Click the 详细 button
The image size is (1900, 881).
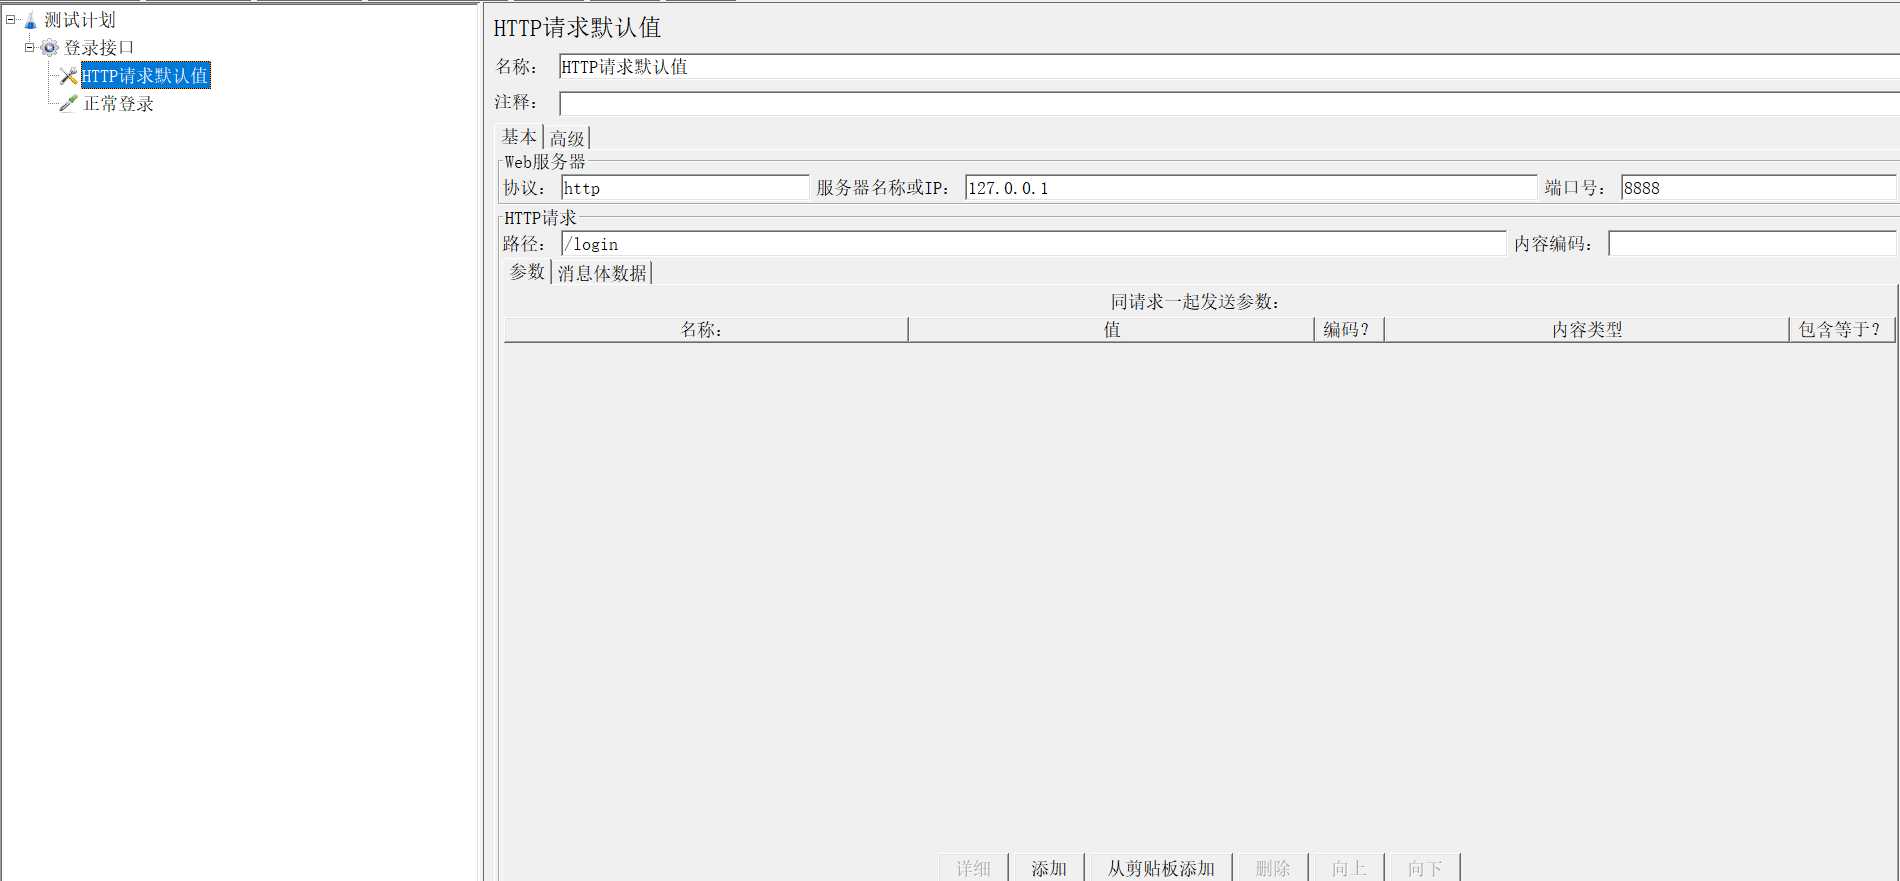tap(973, 868)
